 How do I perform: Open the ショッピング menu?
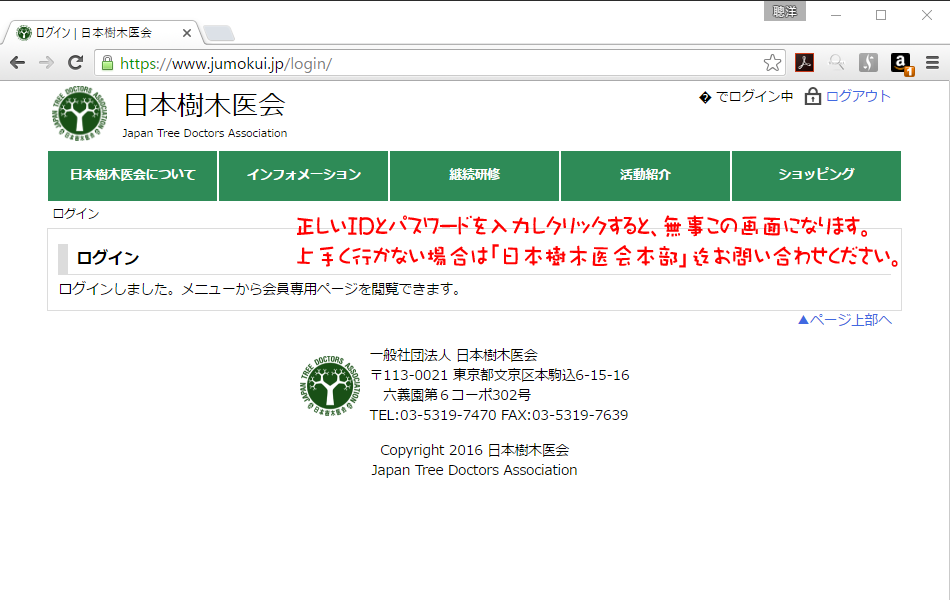click(x=816, y=175)
